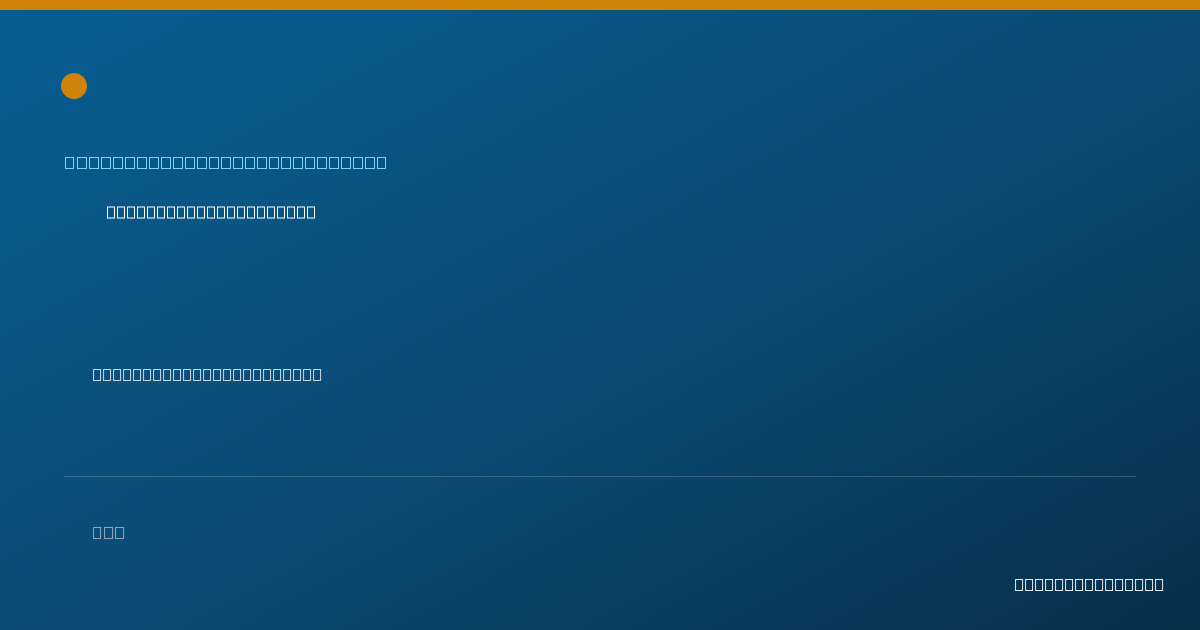The height and width of the screenshot is (630, 1200).
Task: Click the orange circle at top left
Action: pyautogui.click(x=74, y=86)
